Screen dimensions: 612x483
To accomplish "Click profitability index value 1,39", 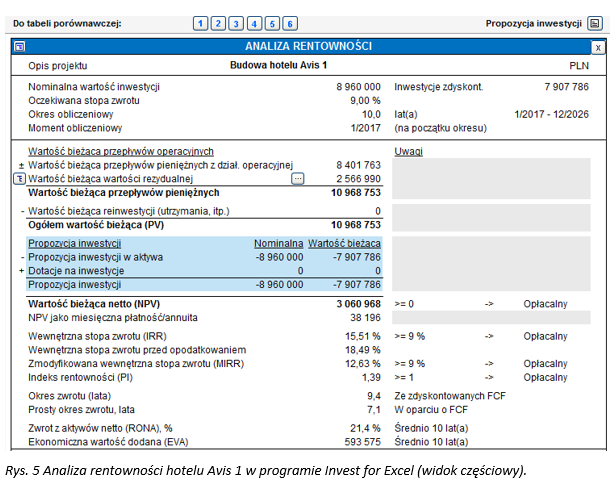I will pyautogui.click(x=371, y=377).
